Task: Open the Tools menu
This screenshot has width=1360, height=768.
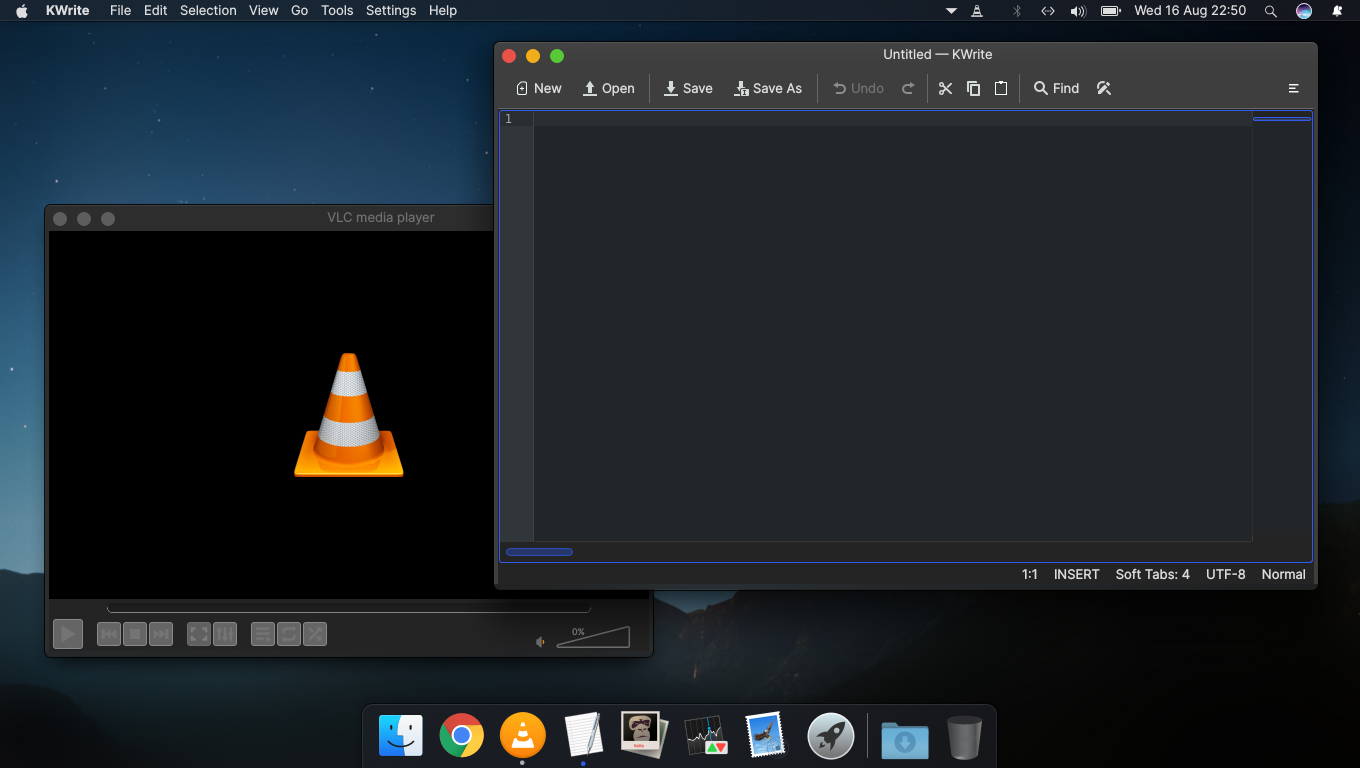Action: [x=337, y=10]
